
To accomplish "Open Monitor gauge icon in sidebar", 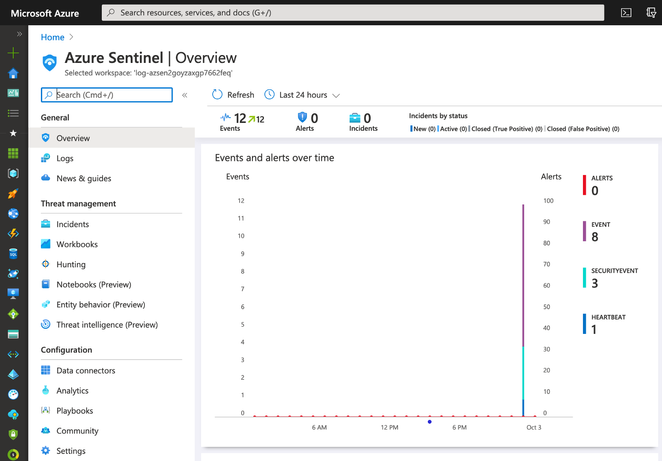I will tap(13, 394).
